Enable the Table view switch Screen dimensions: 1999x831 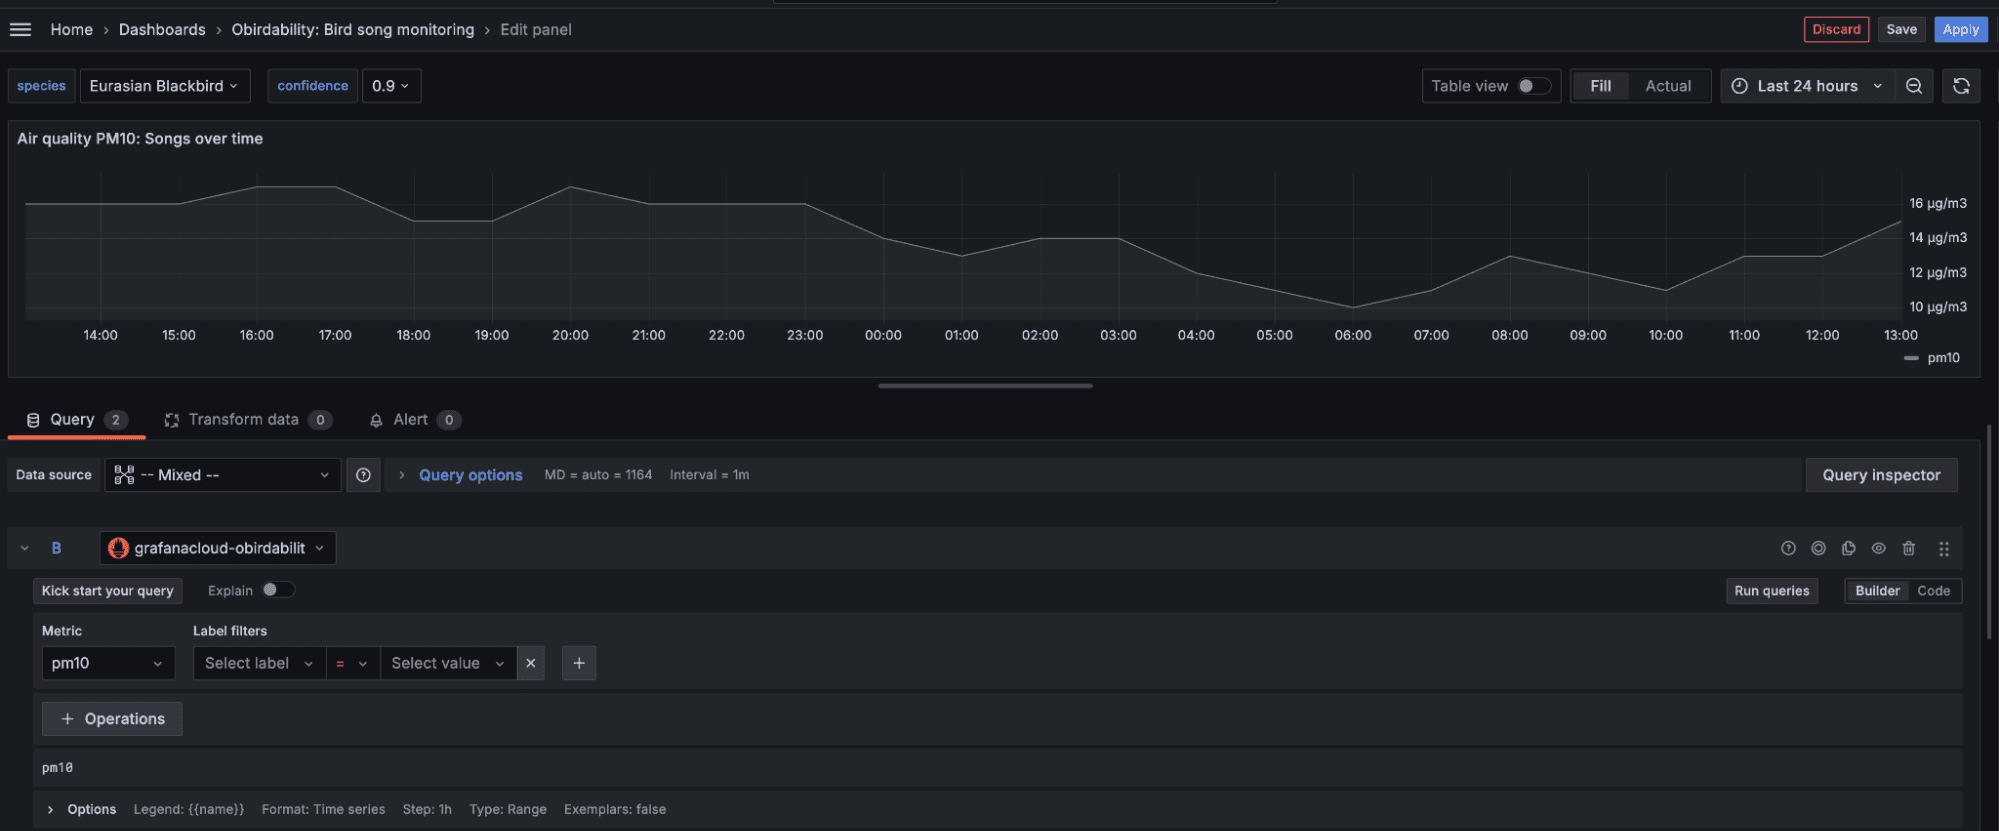click(1534, 86)
